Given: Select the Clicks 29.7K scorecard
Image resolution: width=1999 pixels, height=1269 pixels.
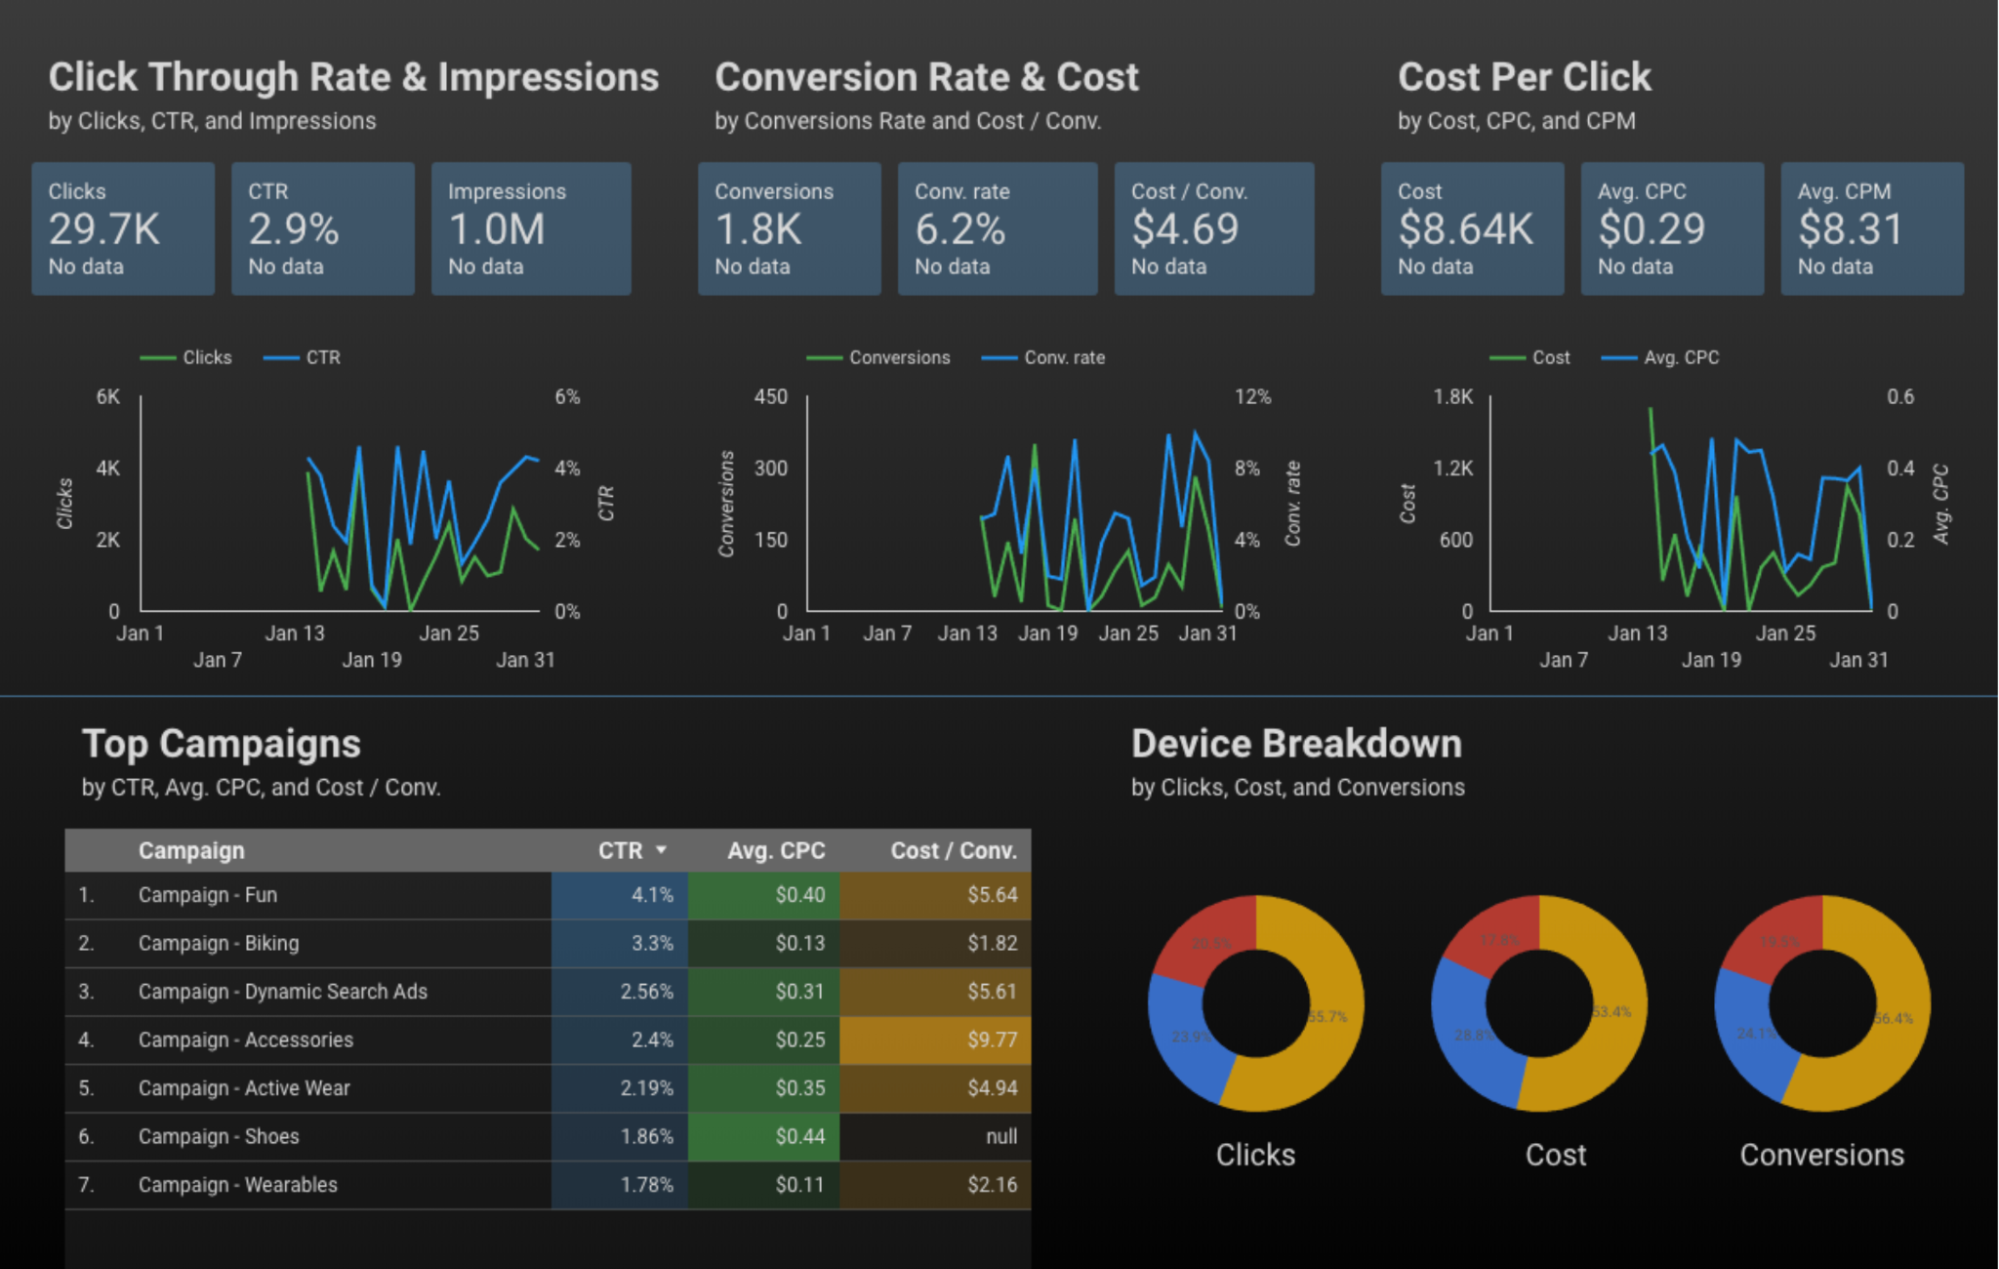Looking at the screenshot, I should click(x=123, y=229).
